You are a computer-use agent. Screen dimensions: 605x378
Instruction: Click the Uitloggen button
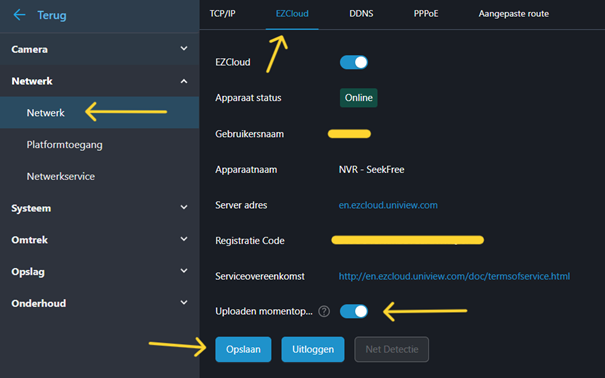point(313,349)
